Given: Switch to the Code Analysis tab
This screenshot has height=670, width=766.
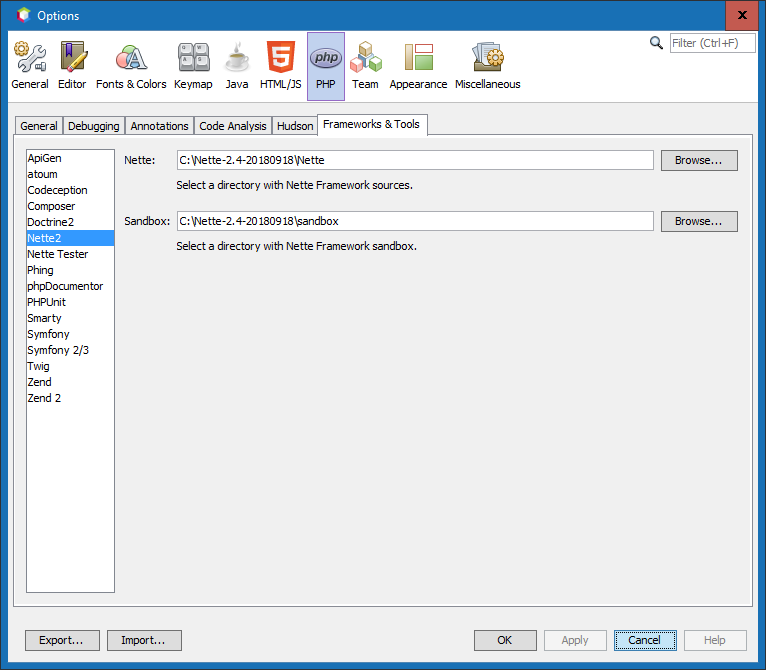Looking at the screenshot, I should click(233, 126).
